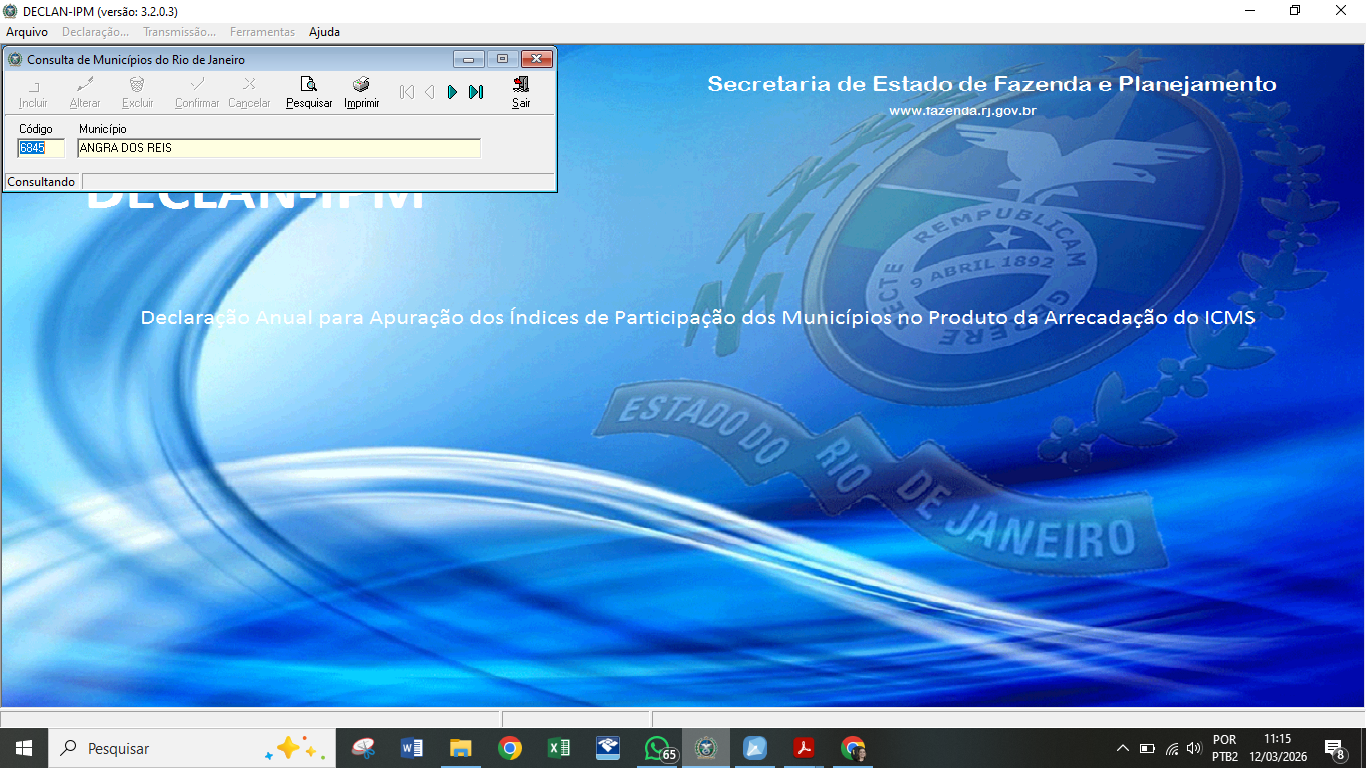Open File Explorer from the taskbar

(x=461, y=748)
